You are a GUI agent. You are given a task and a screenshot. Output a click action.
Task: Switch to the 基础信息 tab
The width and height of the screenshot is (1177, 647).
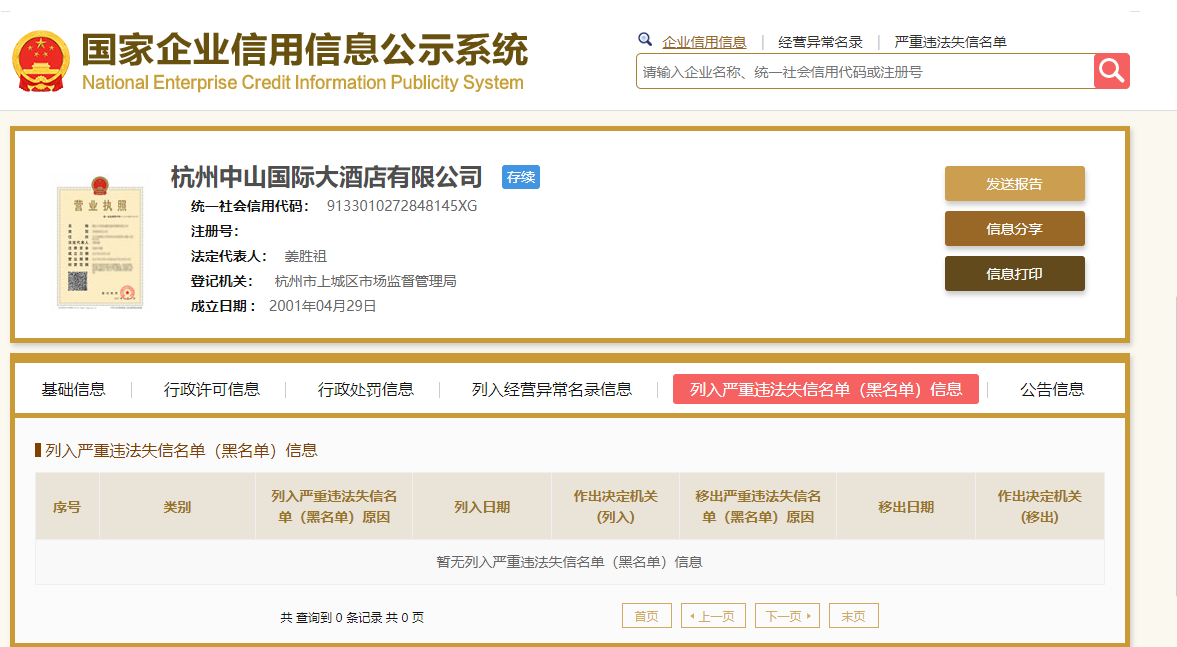[x=74, y=390]
